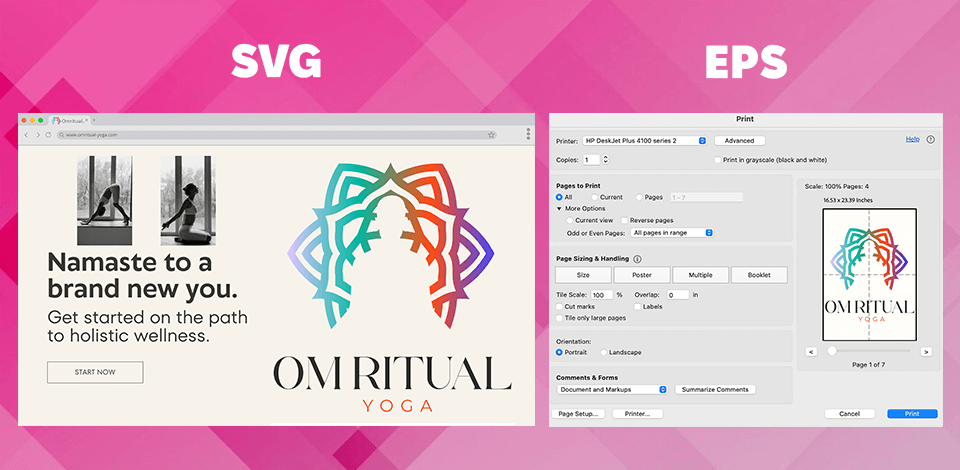Select Portrait orientation
The height and width of the screenshot is (470, 960).
559,352
